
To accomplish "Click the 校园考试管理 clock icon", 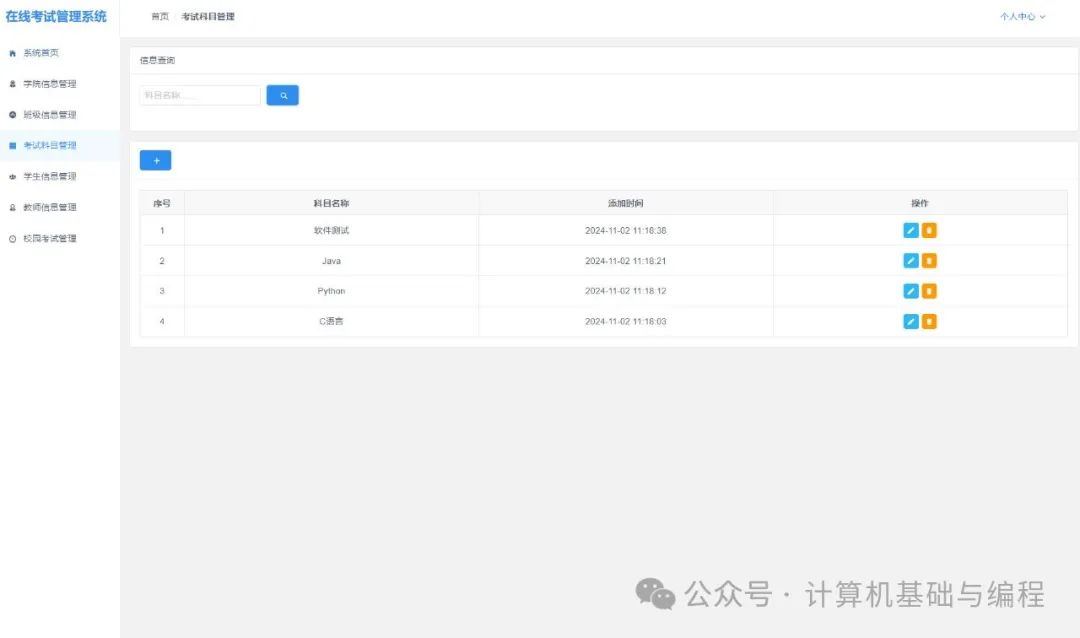I will coord(12,238).
